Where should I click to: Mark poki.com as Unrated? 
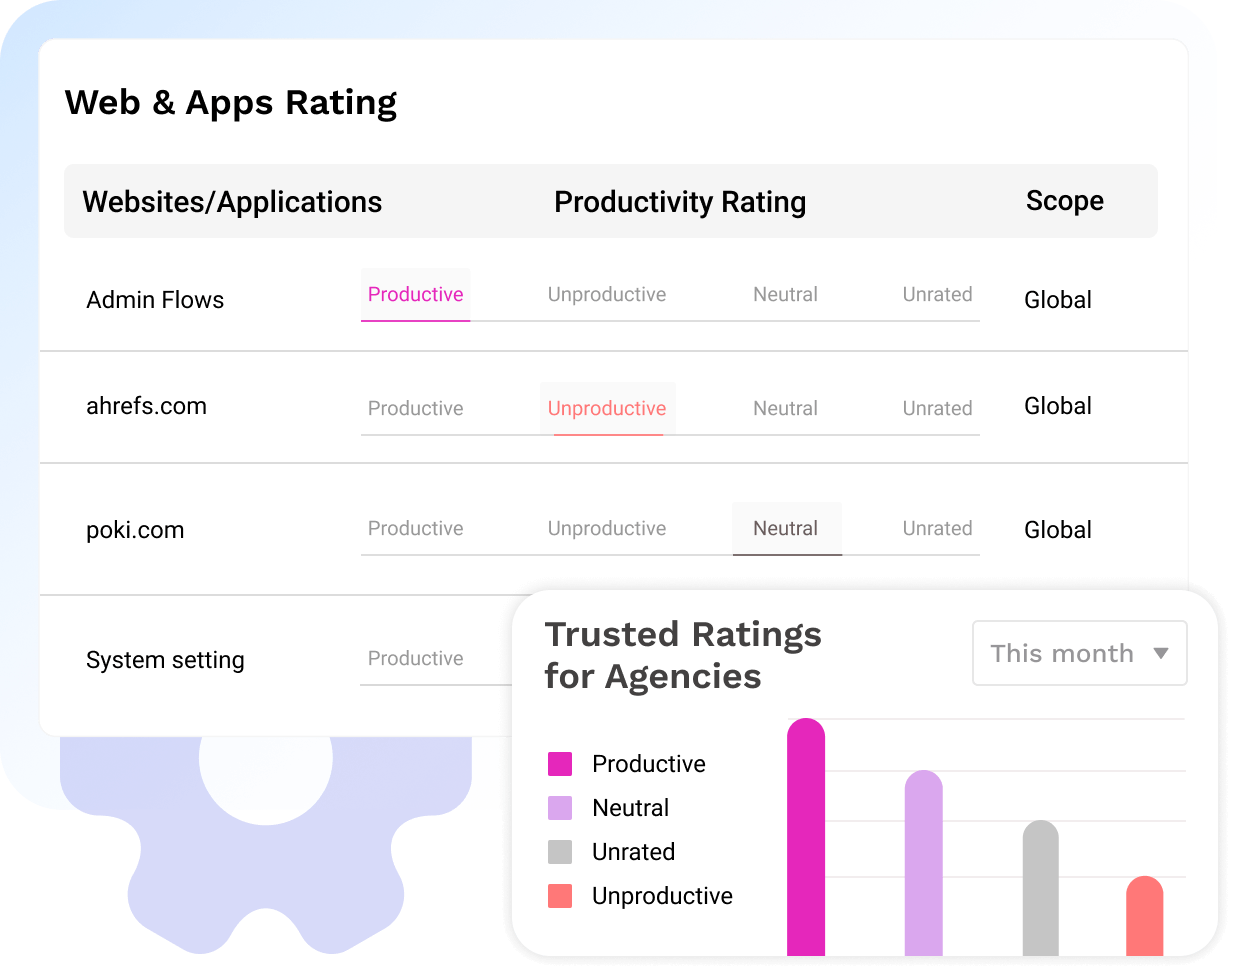[937, 528]
